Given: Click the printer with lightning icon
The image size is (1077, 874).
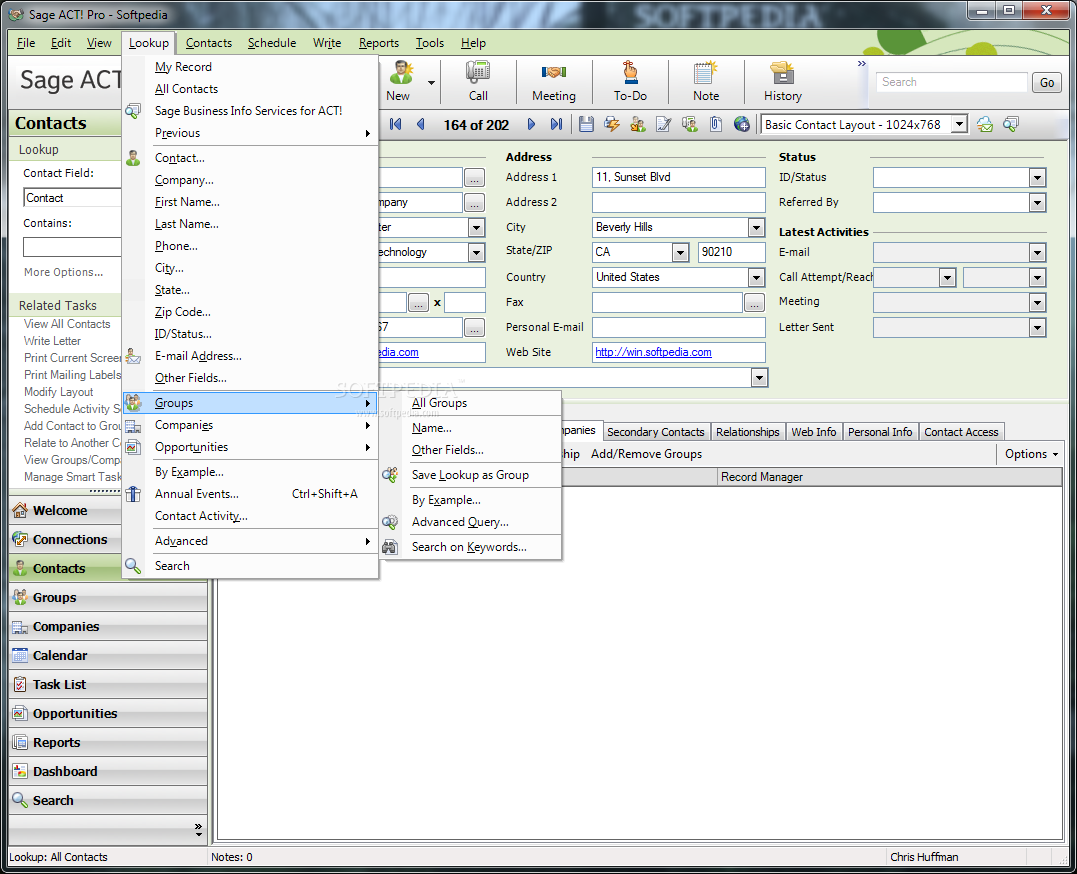Looking at the screenshot, I should [611, 124].
